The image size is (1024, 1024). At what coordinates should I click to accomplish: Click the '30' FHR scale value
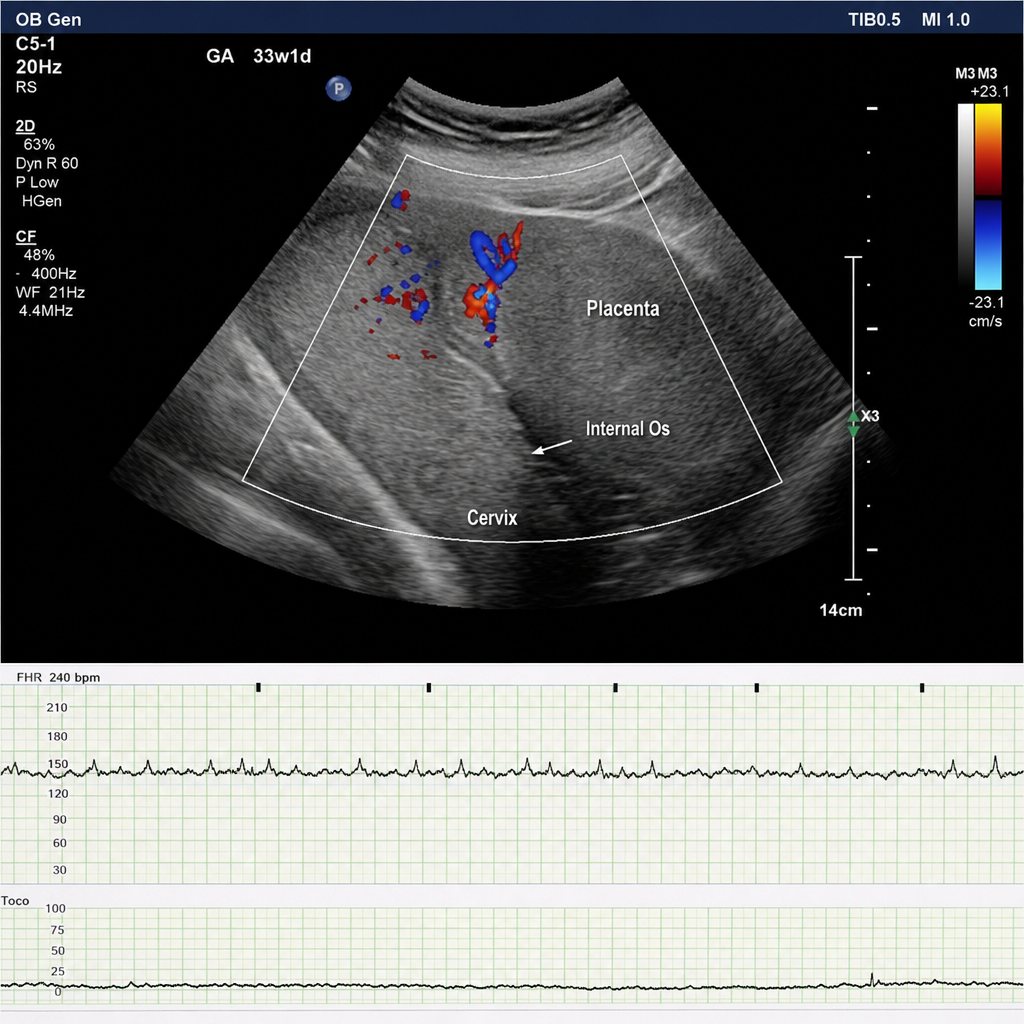click(59, 869)
